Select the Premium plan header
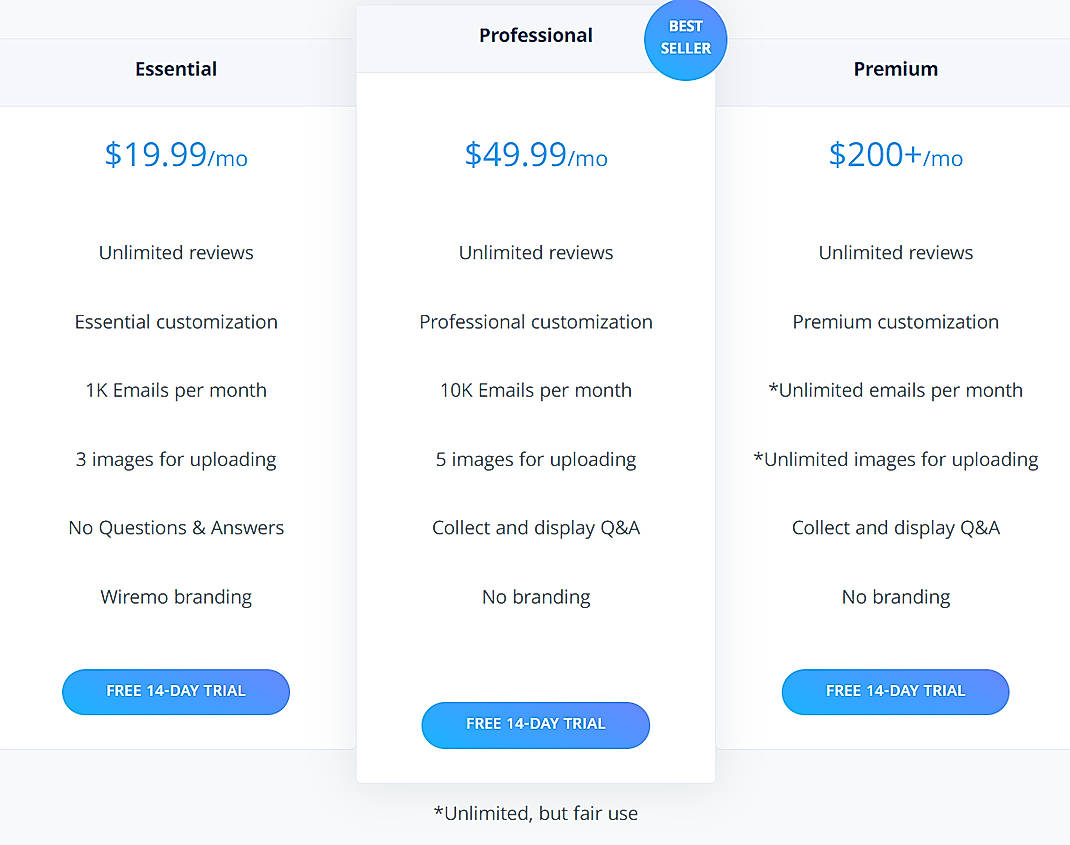This screenshot has width=1070, height=845. 895,69
